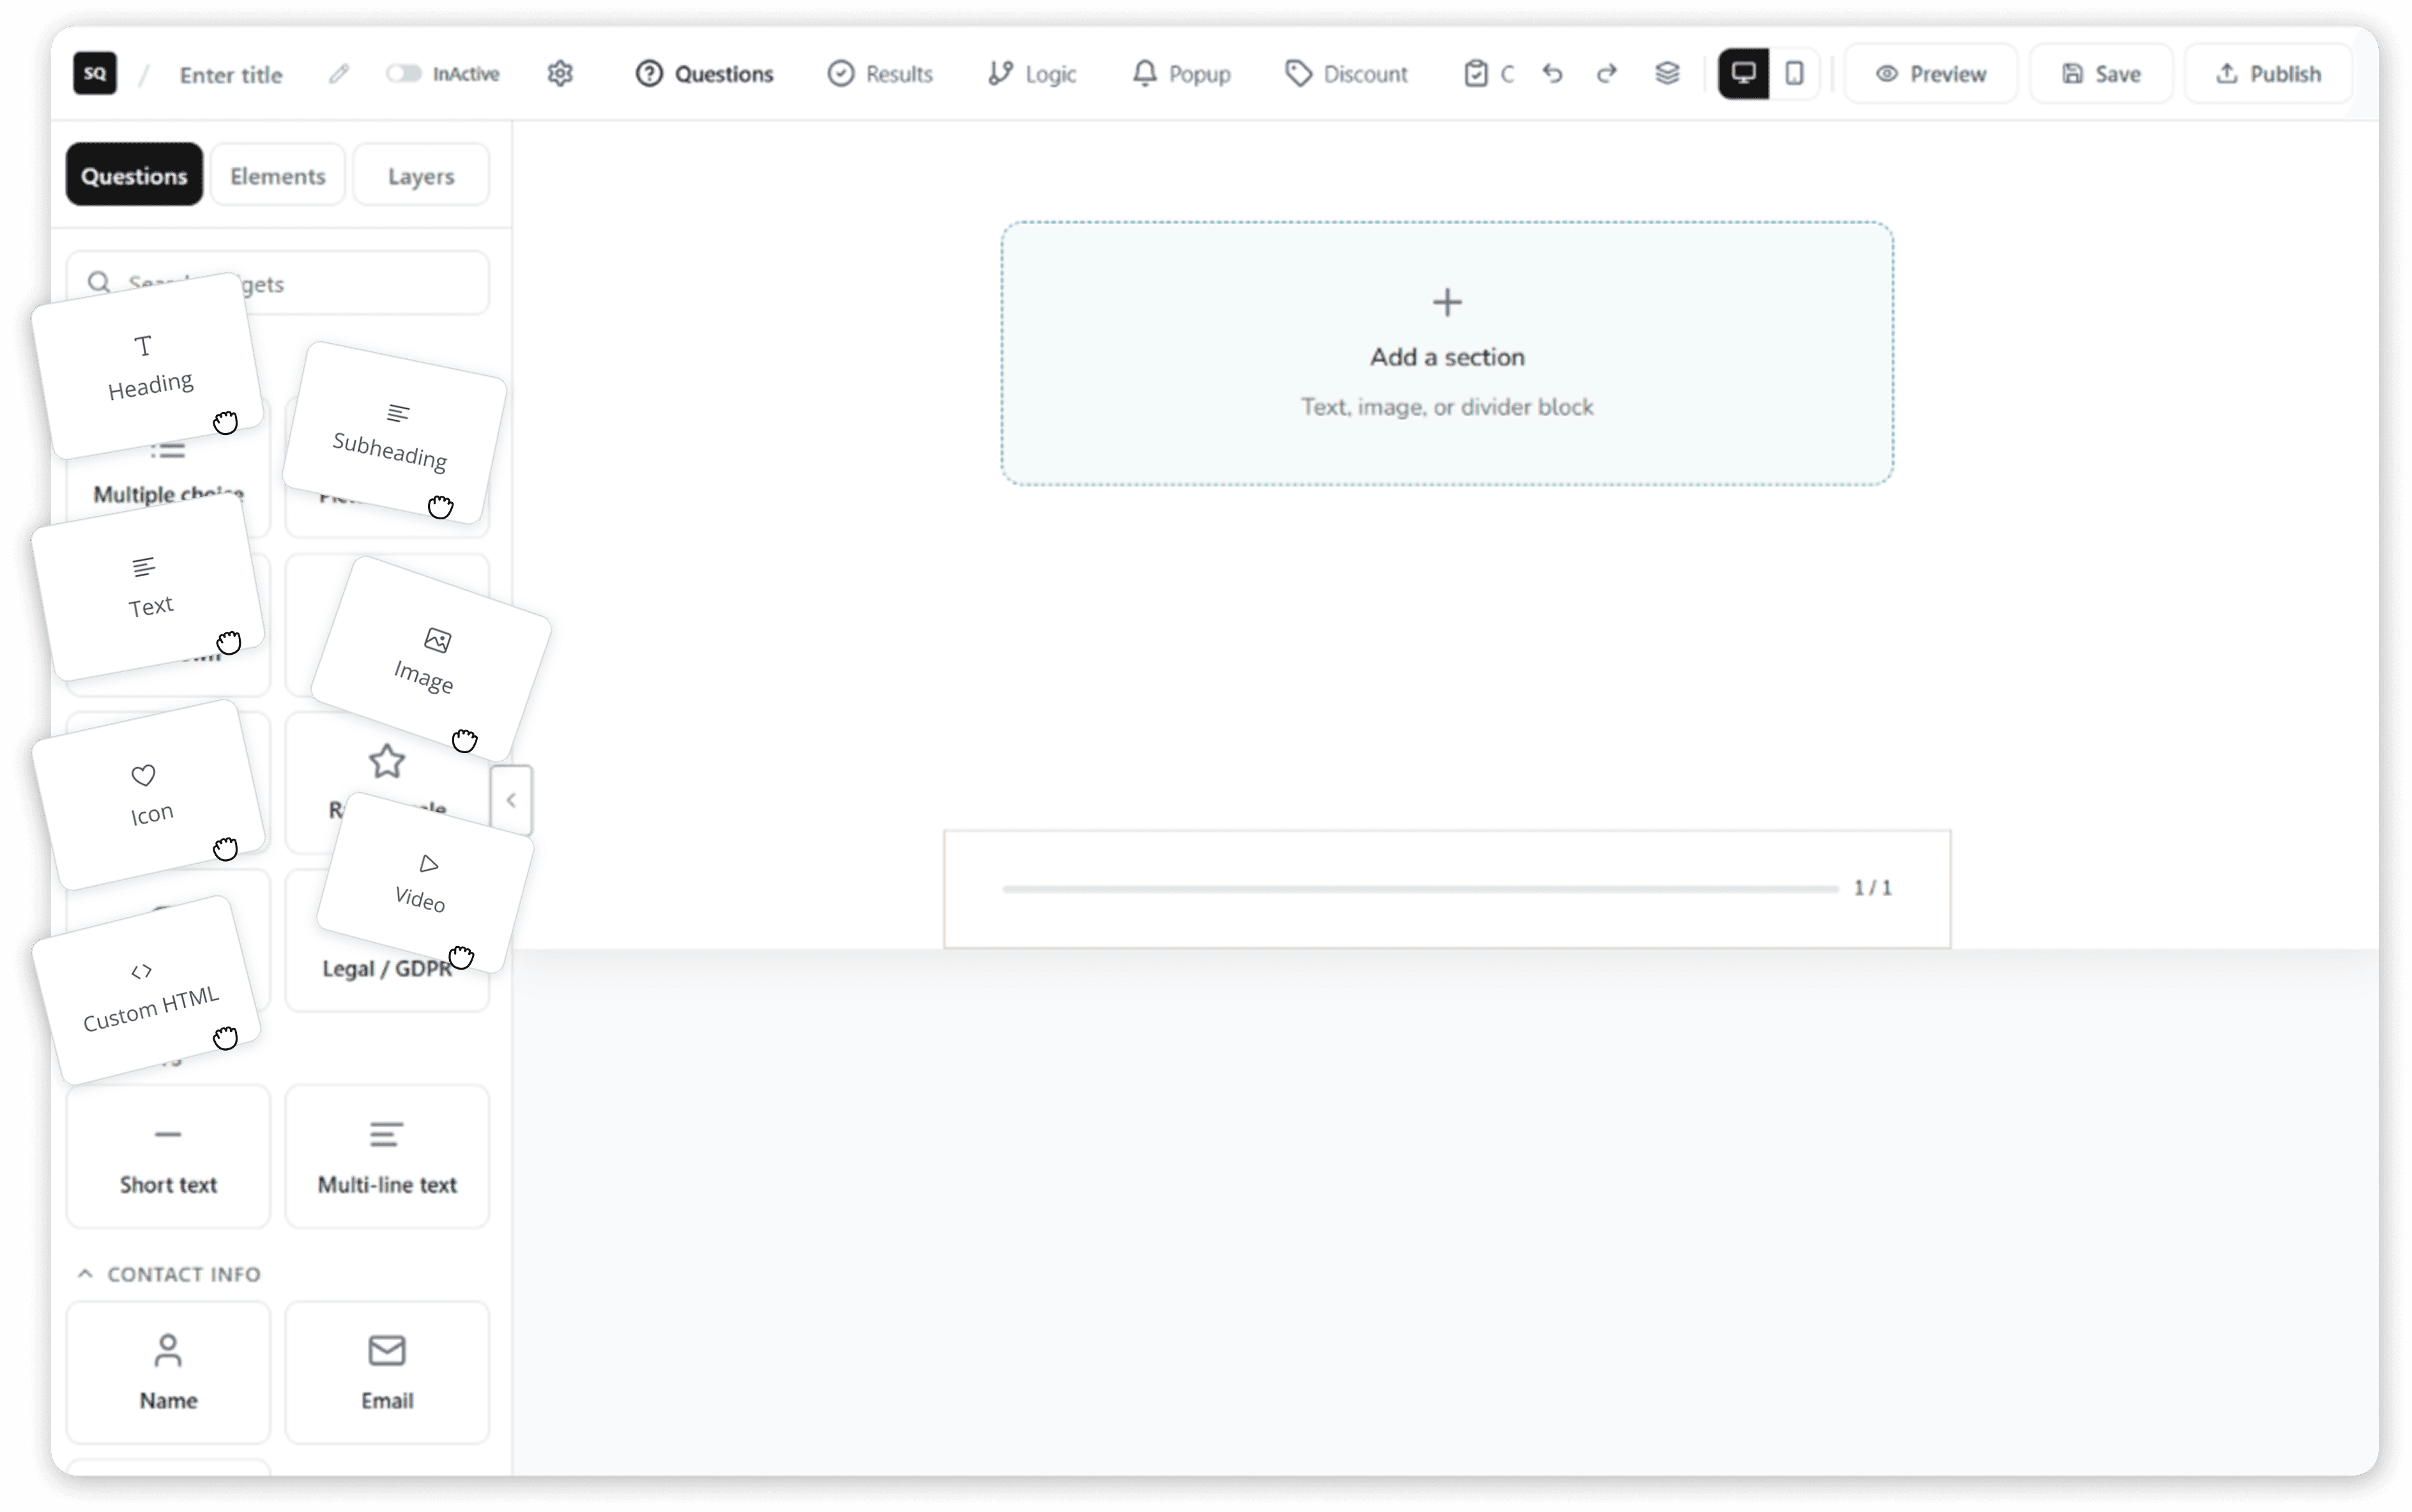Click the plus icon to add a section
Screen dimensions: 2412x1512
pos(1446,302)
